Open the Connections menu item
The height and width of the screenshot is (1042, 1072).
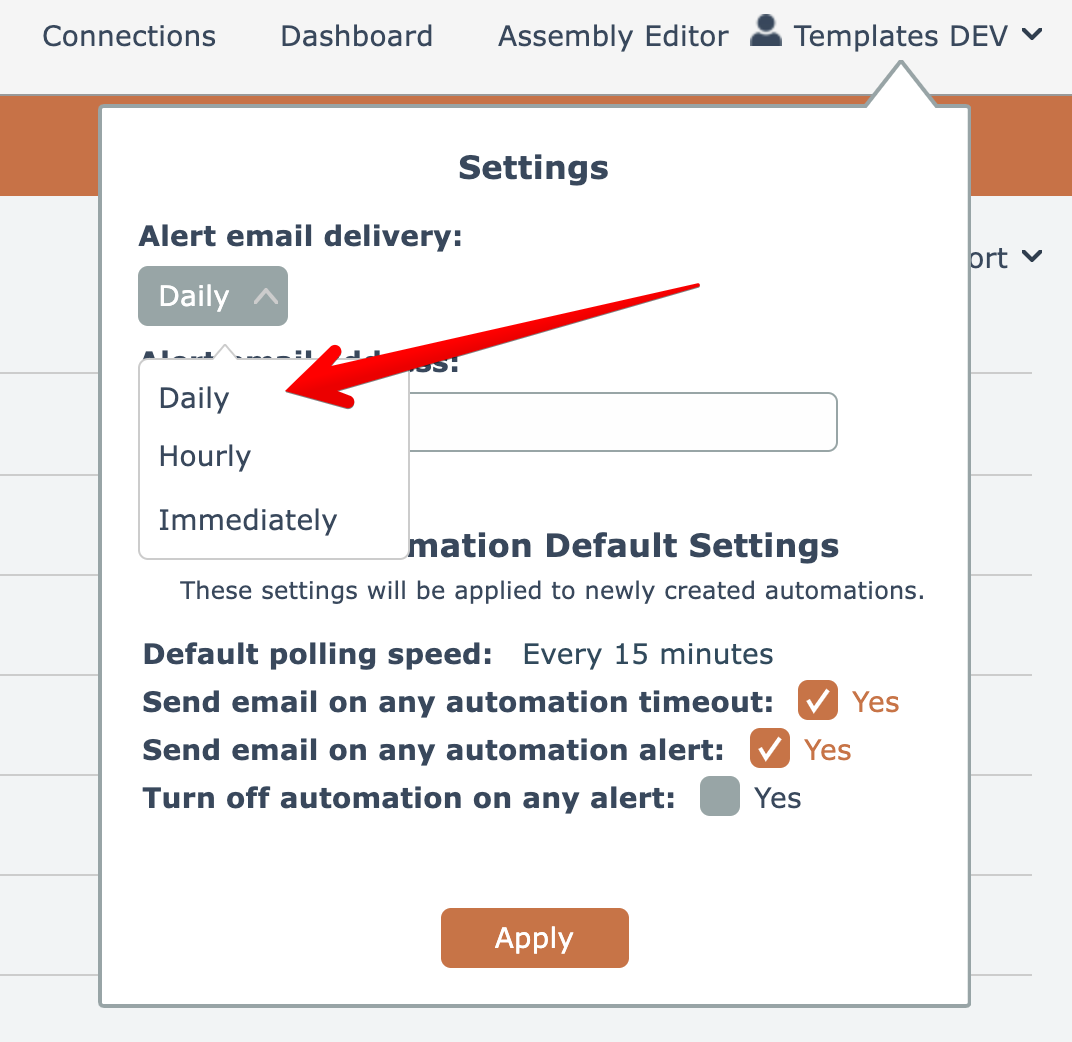129,37
